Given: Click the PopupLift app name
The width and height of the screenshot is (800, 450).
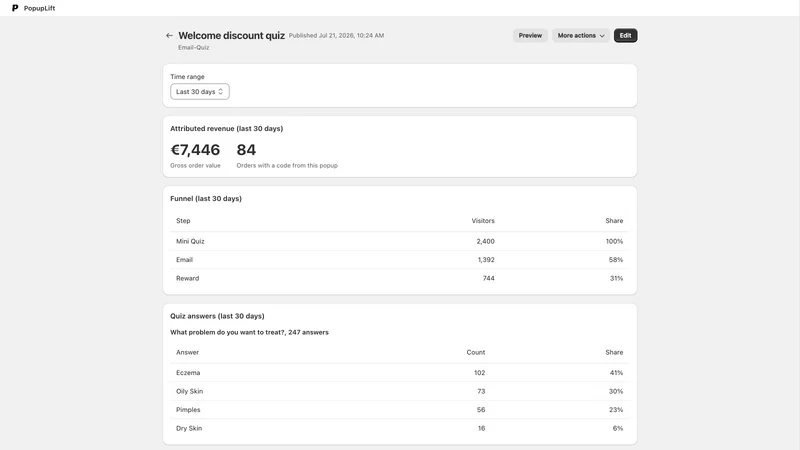Looking at the screenshot, I should (x=39, y=8).
